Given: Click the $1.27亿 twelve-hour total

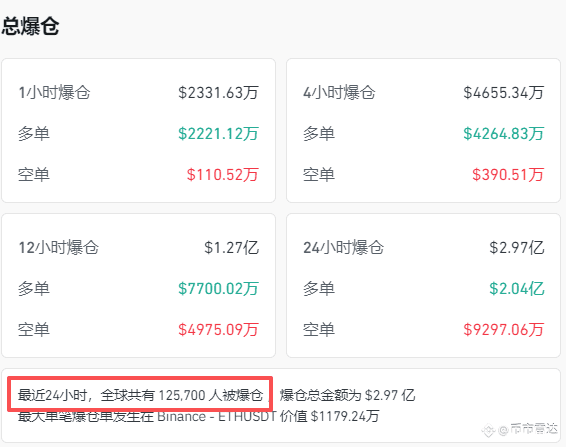Looking at the screenshot, I should coord(231,248).
